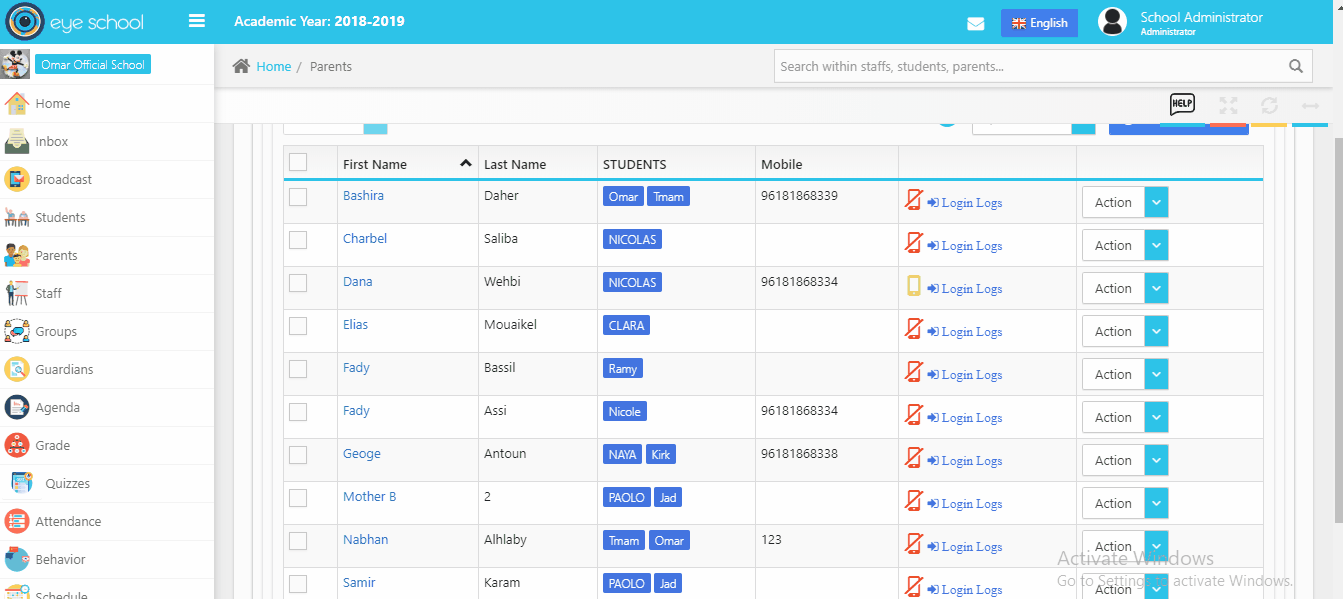Click the school avatar picture in sidebar
Viewport: 1343px width, 599px height.
[15, 64]
